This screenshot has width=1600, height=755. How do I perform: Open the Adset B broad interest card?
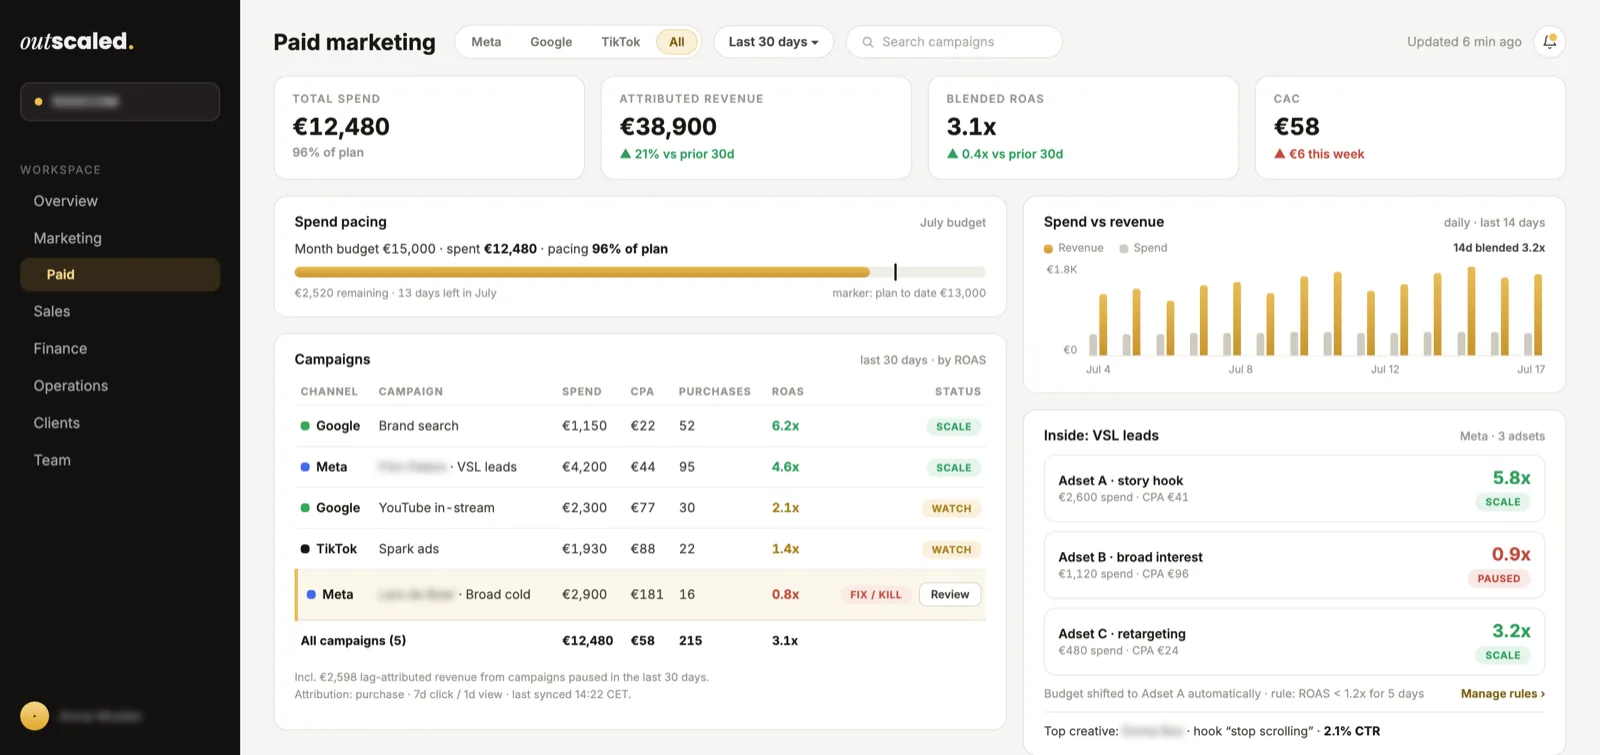[x=1294, y=565]
